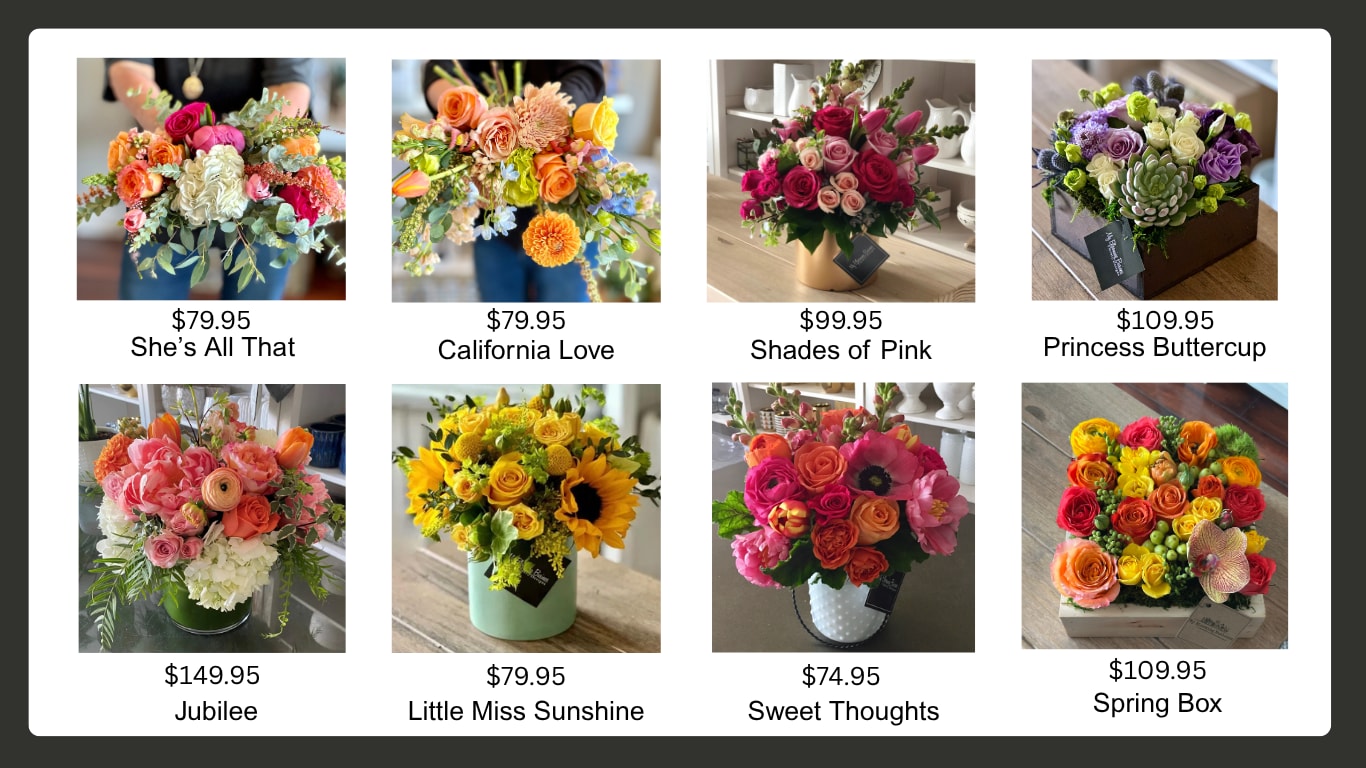Click the Little Miss Sunshine name
The image size is (1366, 768).
pyautogui.click(x=526, y=711)
